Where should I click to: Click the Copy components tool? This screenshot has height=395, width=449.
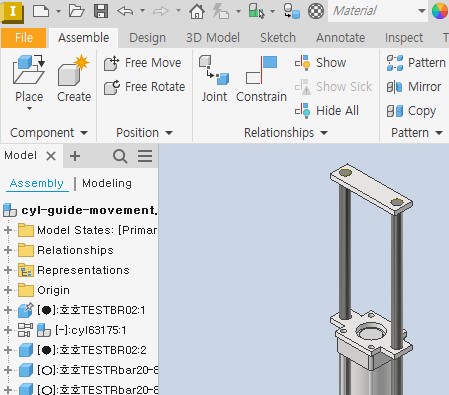411,111
